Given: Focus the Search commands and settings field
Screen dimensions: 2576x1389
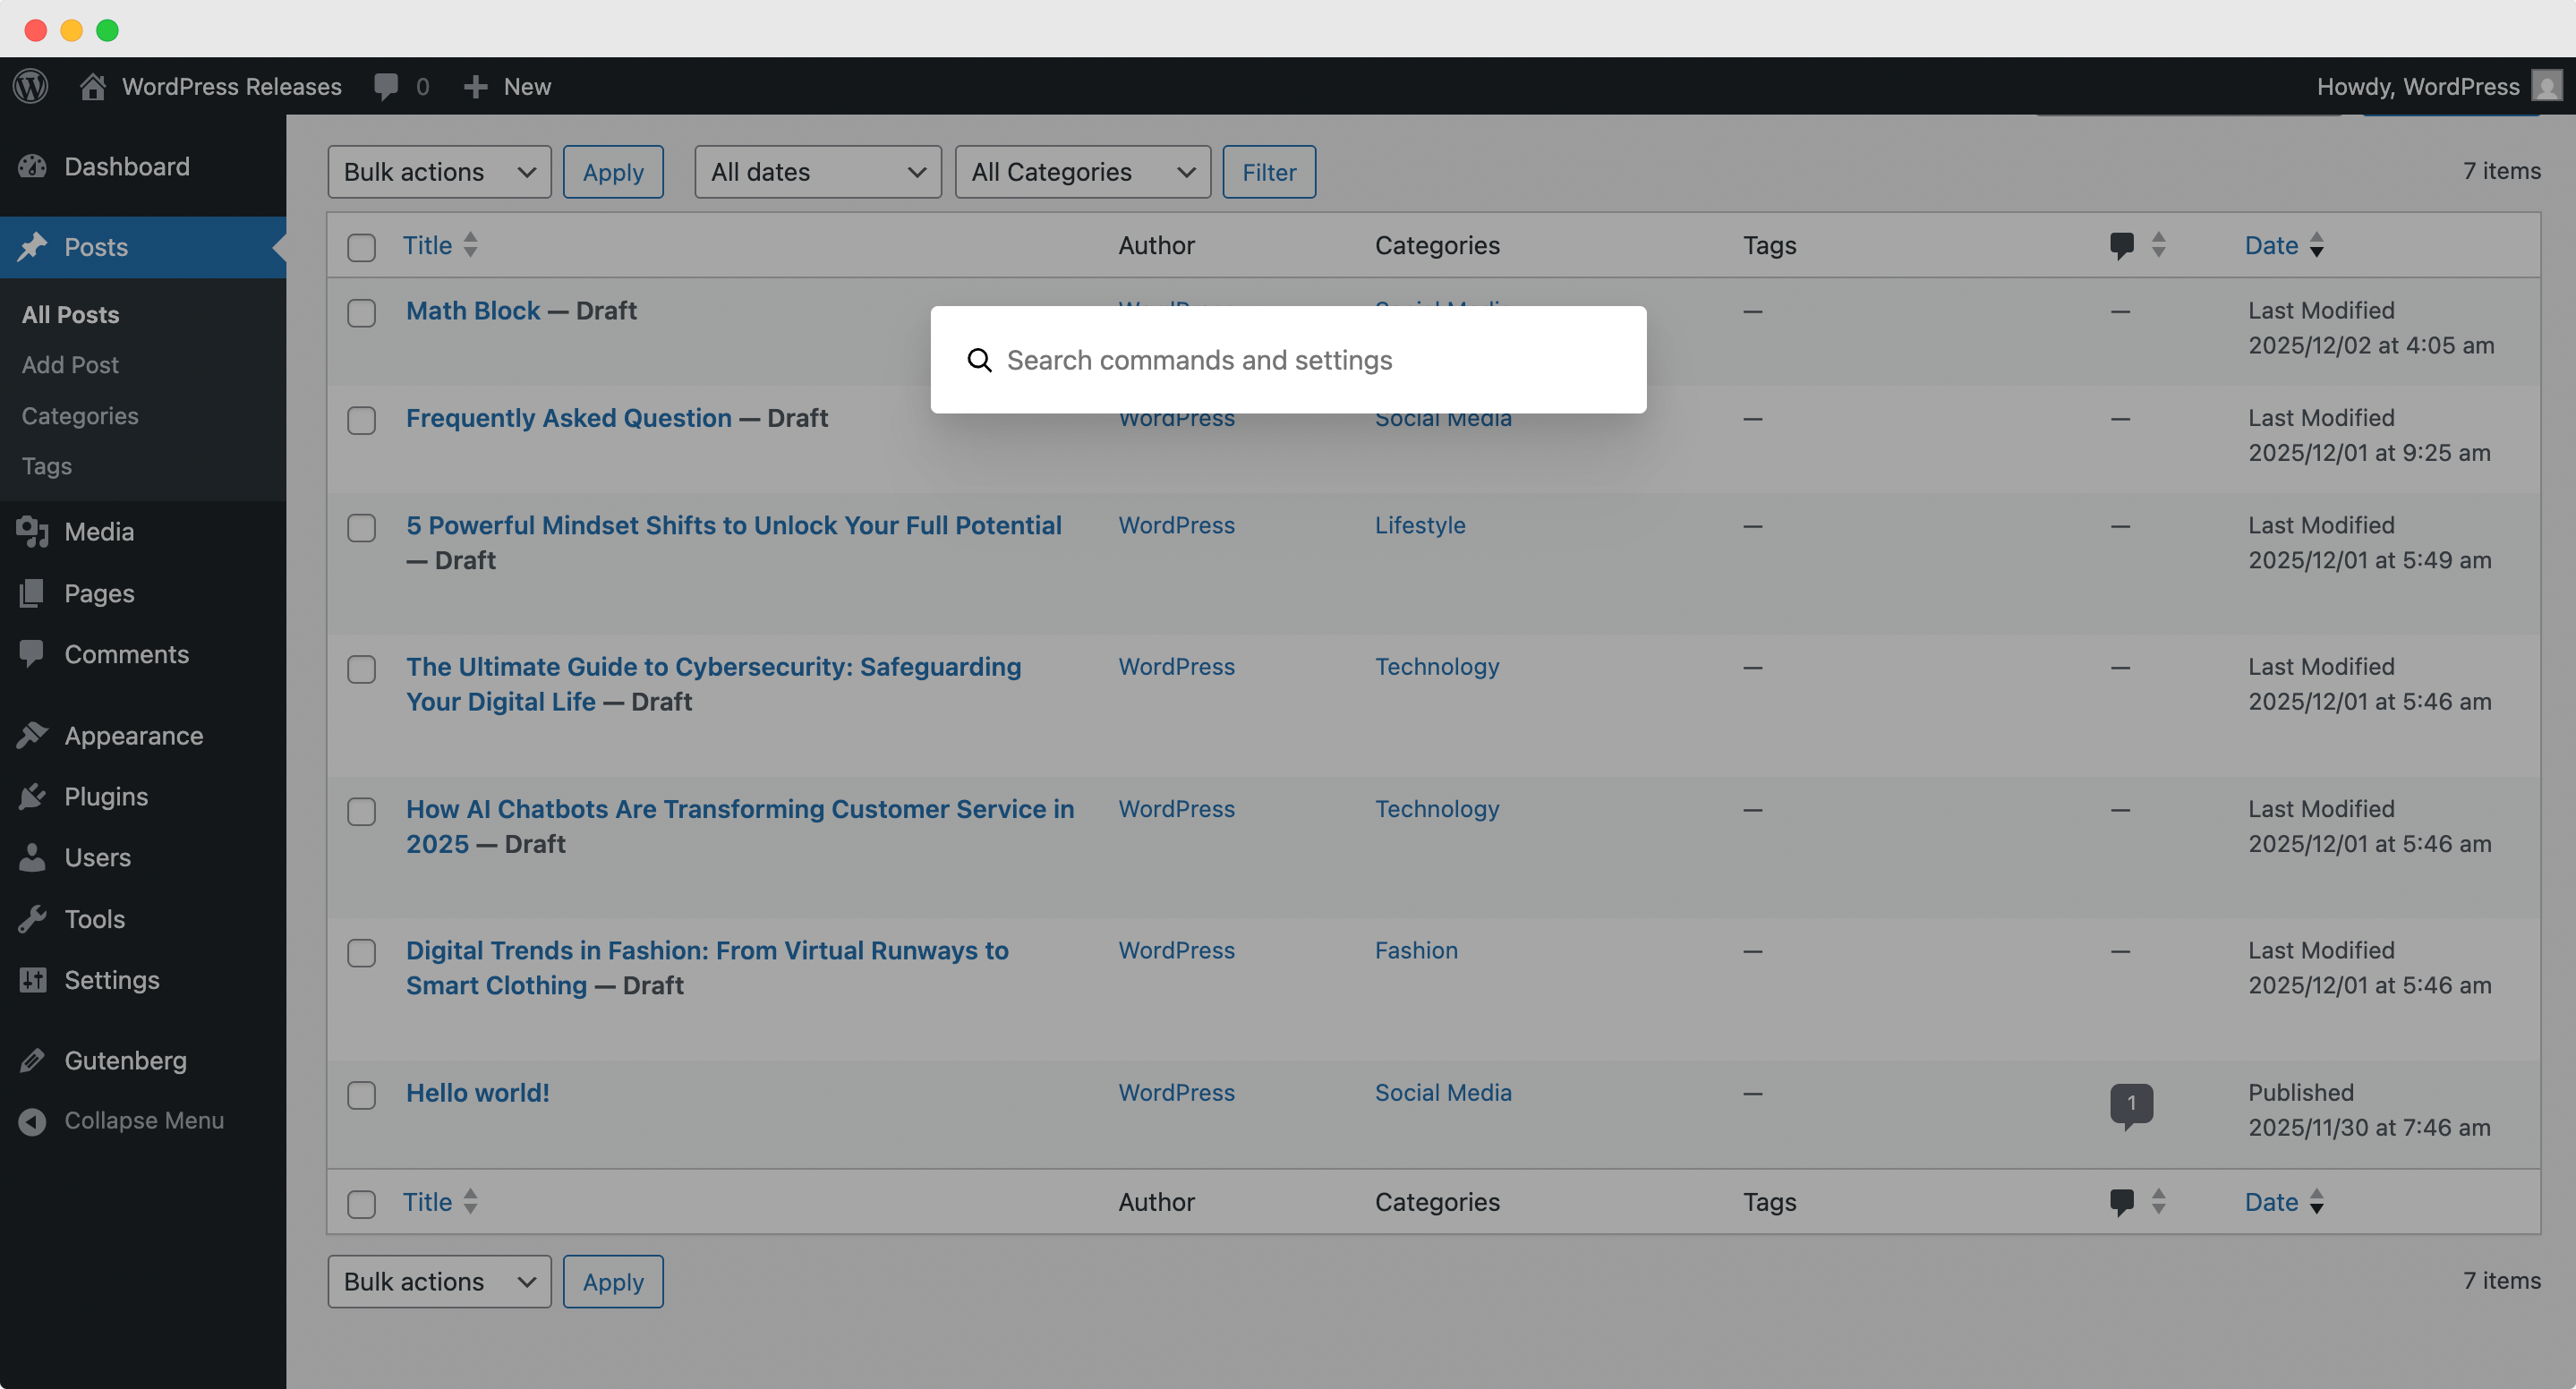Looking at the screenshot, I should [x=1288, y=360].
